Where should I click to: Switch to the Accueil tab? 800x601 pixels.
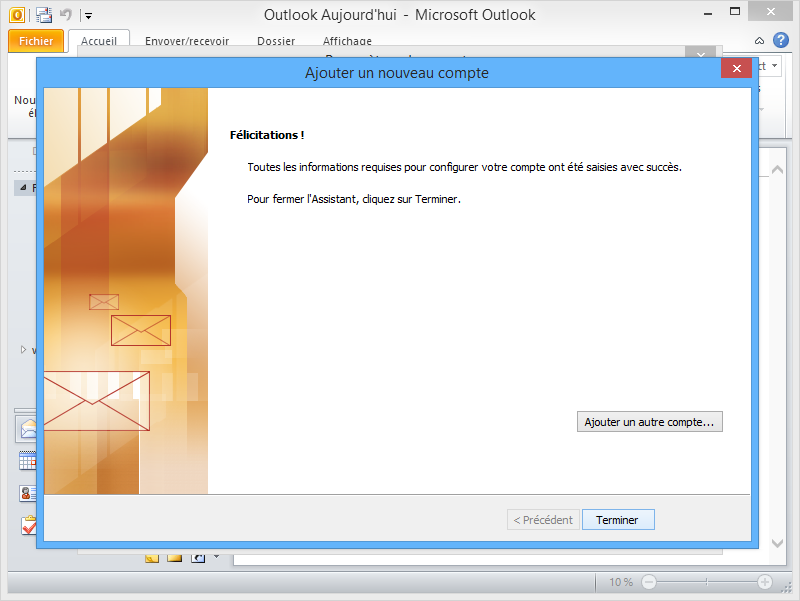[100, 41]
